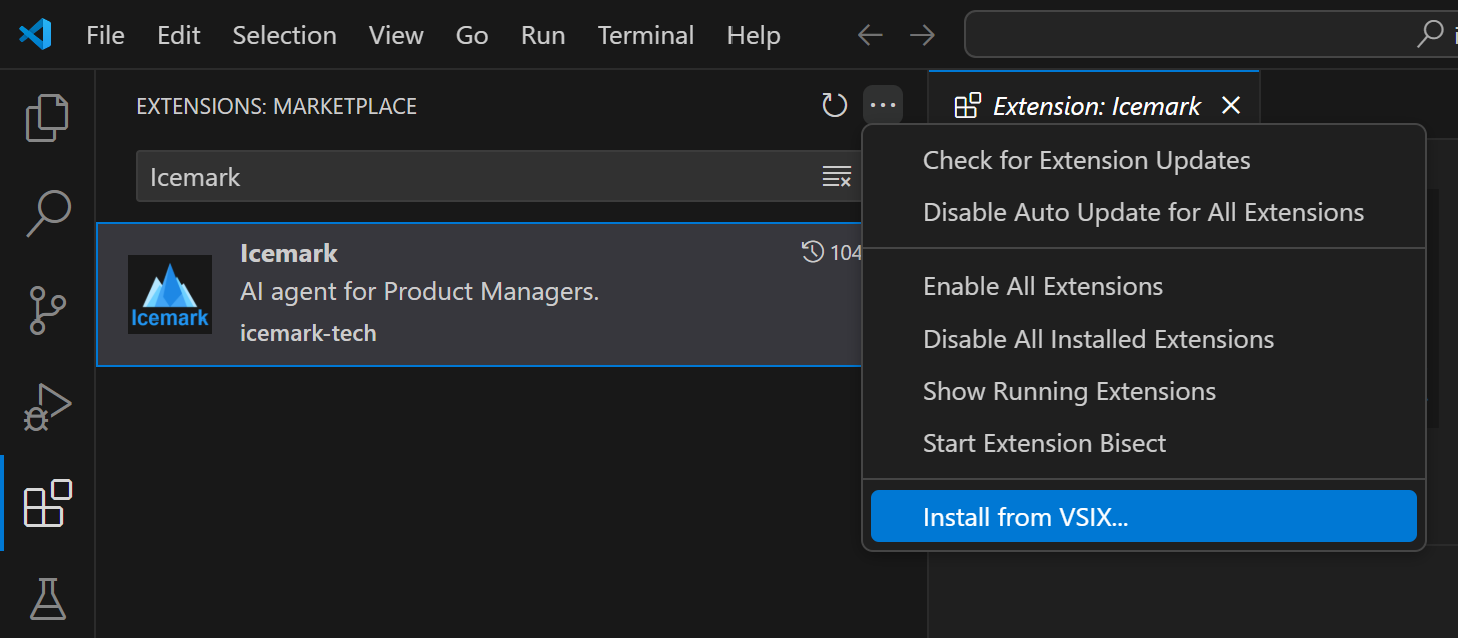Viewport: 1458px width, 638px height.
Task: Clear extensions search results
Action: 836,177
